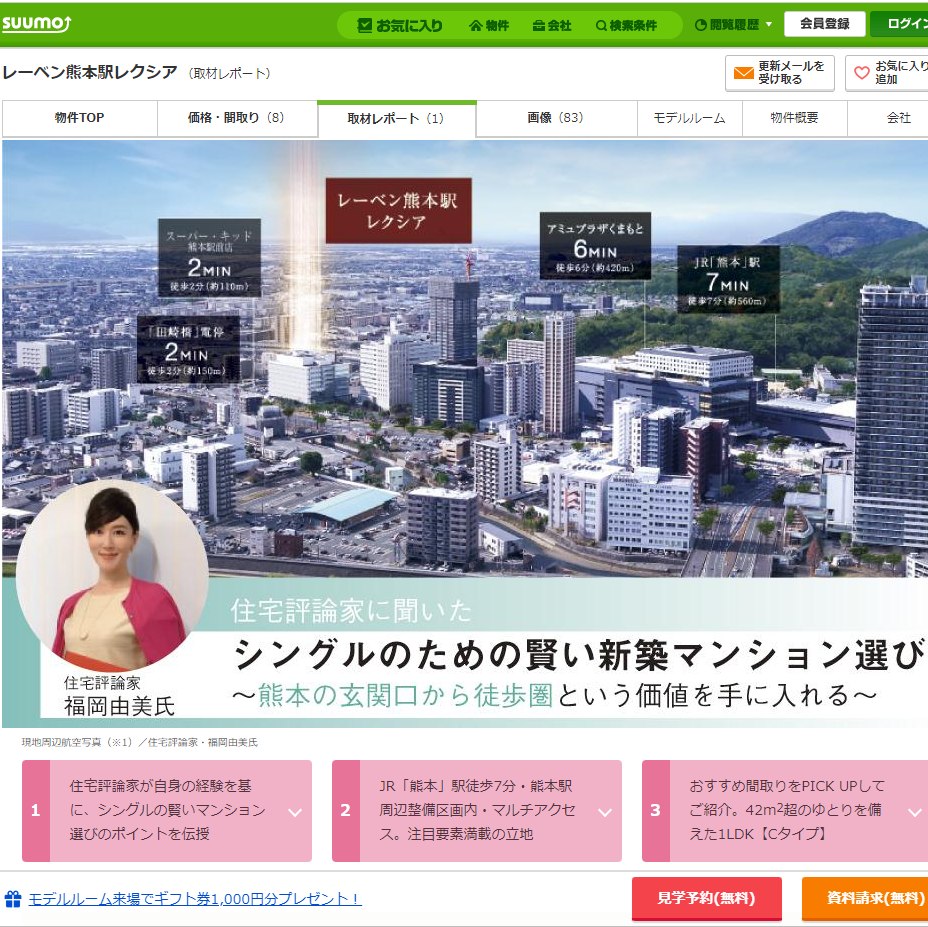This screenshot has width=928, height=927.
Task: Click the レーベン熊本駅レクシア red label on image
Action: pyautogui.click(x=398, y=211)
